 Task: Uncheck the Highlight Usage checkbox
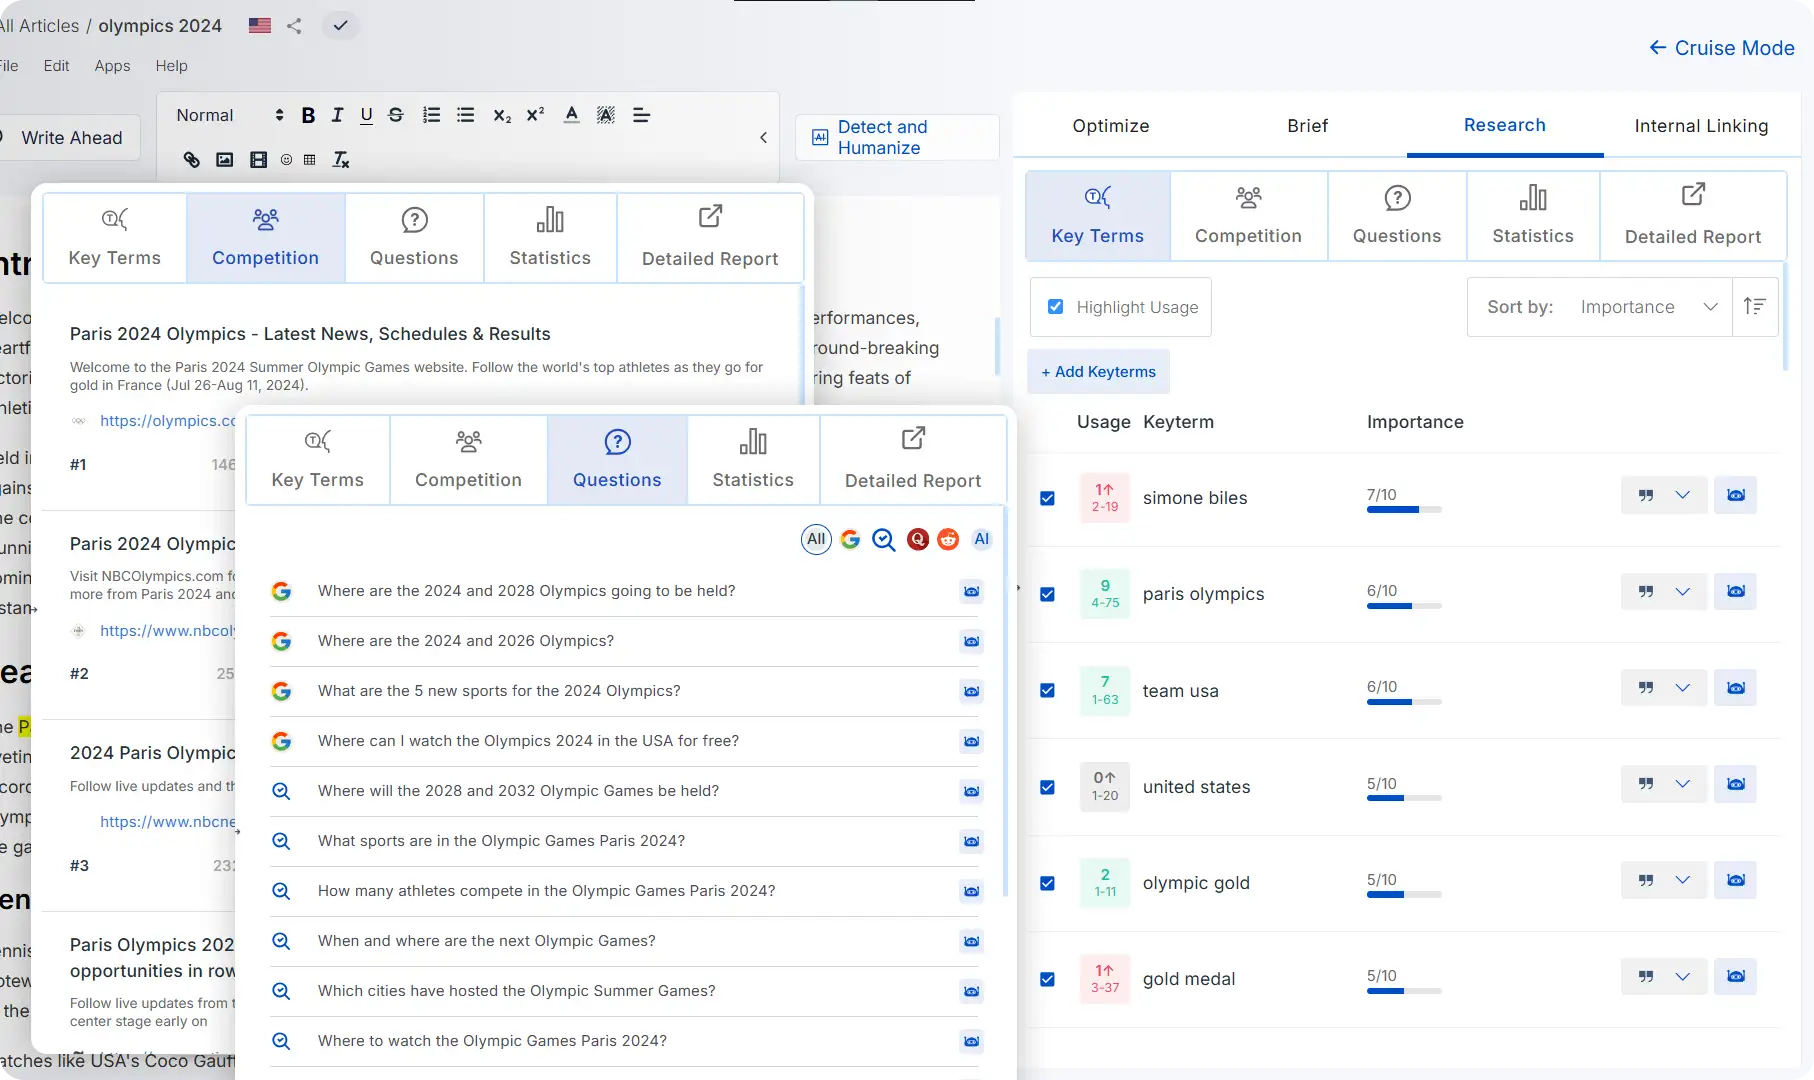[1055, 307]
